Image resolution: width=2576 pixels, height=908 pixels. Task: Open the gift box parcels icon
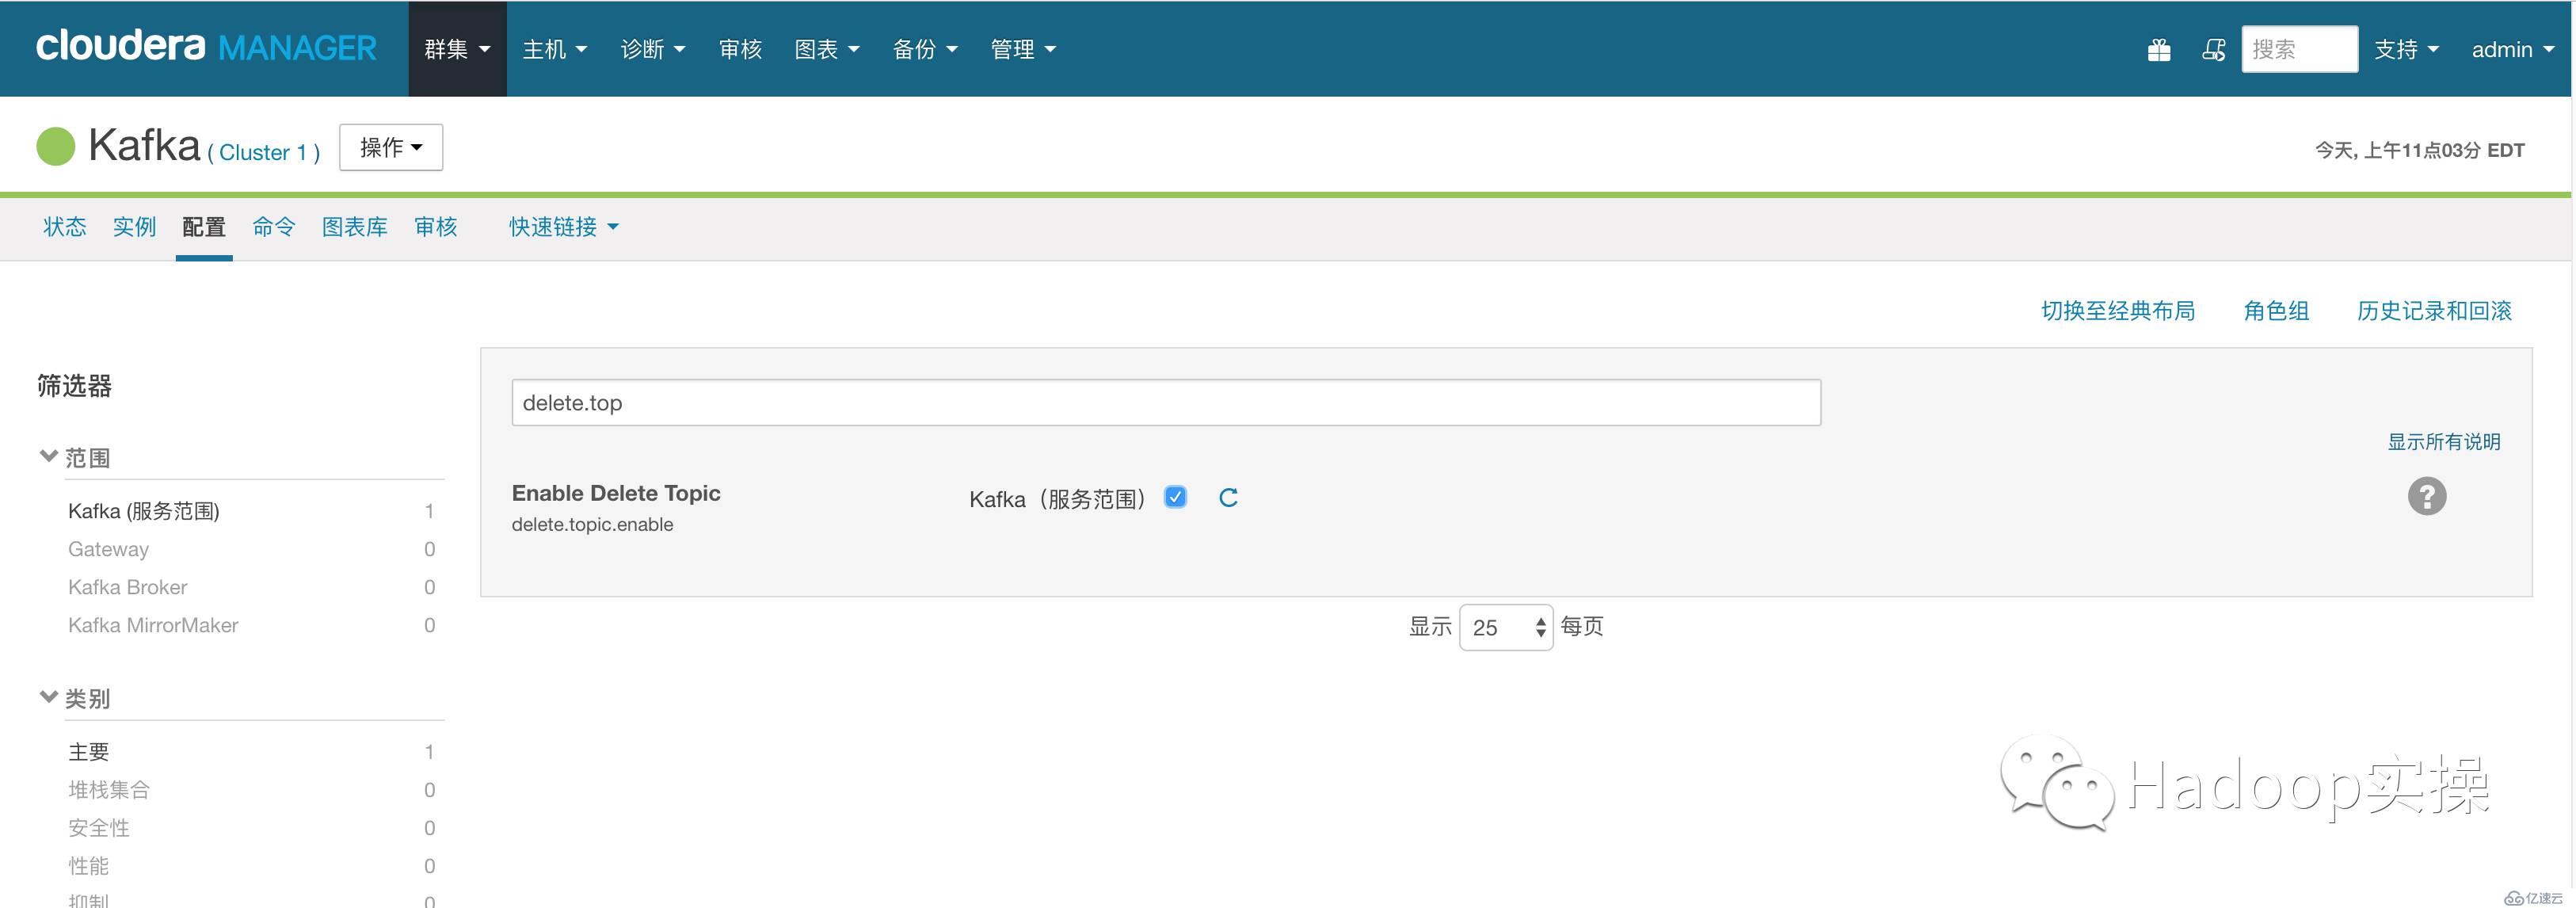point(2159,50)
